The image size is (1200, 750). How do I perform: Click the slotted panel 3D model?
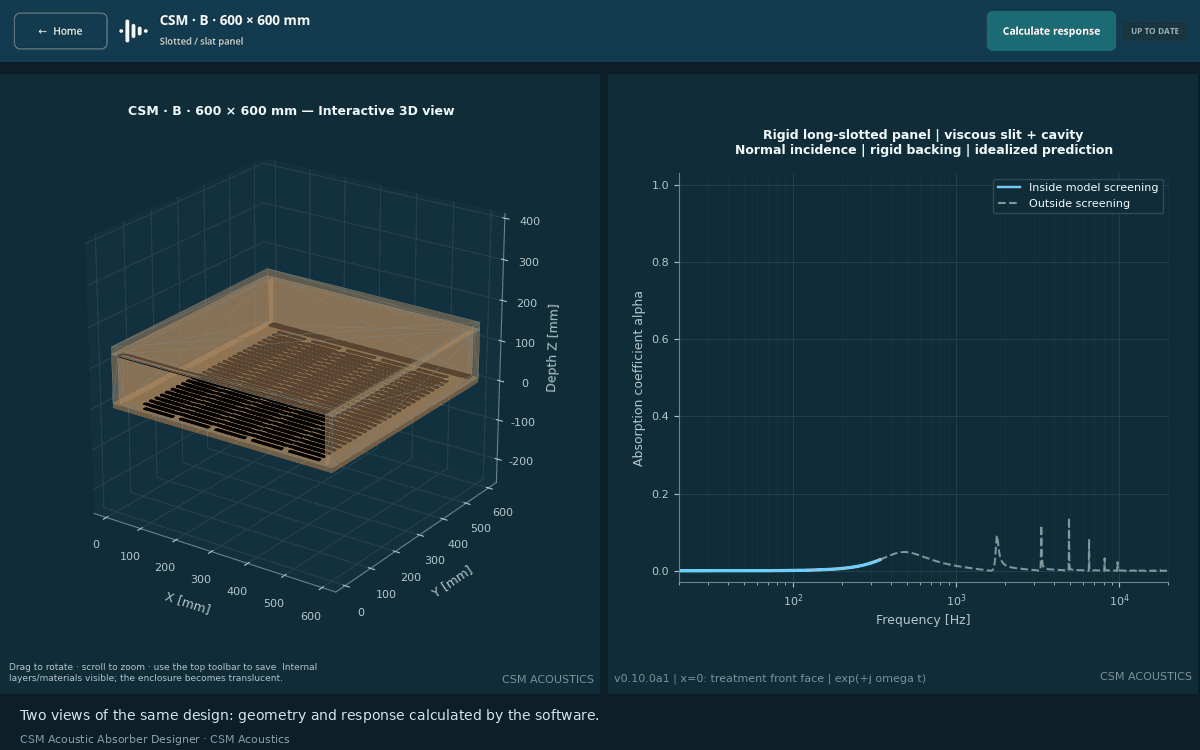295,370
